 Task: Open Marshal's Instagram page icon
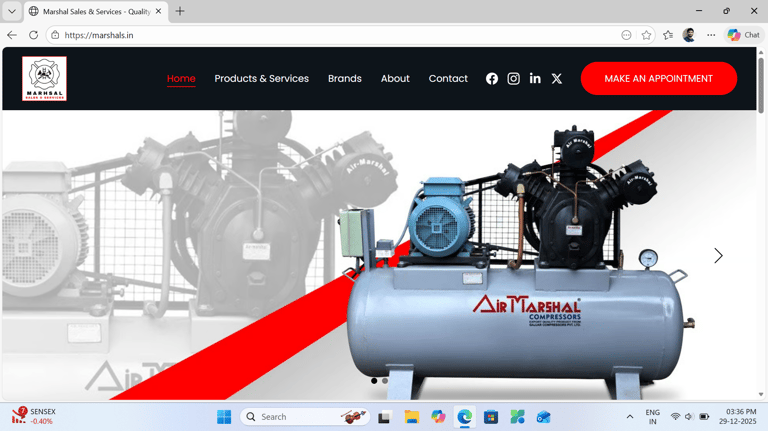(x=513, y=78)
